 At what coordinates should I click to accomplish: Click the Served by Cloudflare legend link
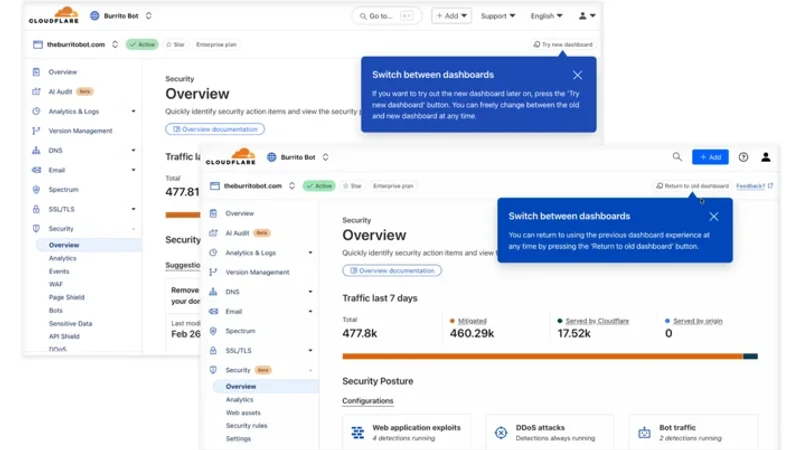tap(597, 321)
